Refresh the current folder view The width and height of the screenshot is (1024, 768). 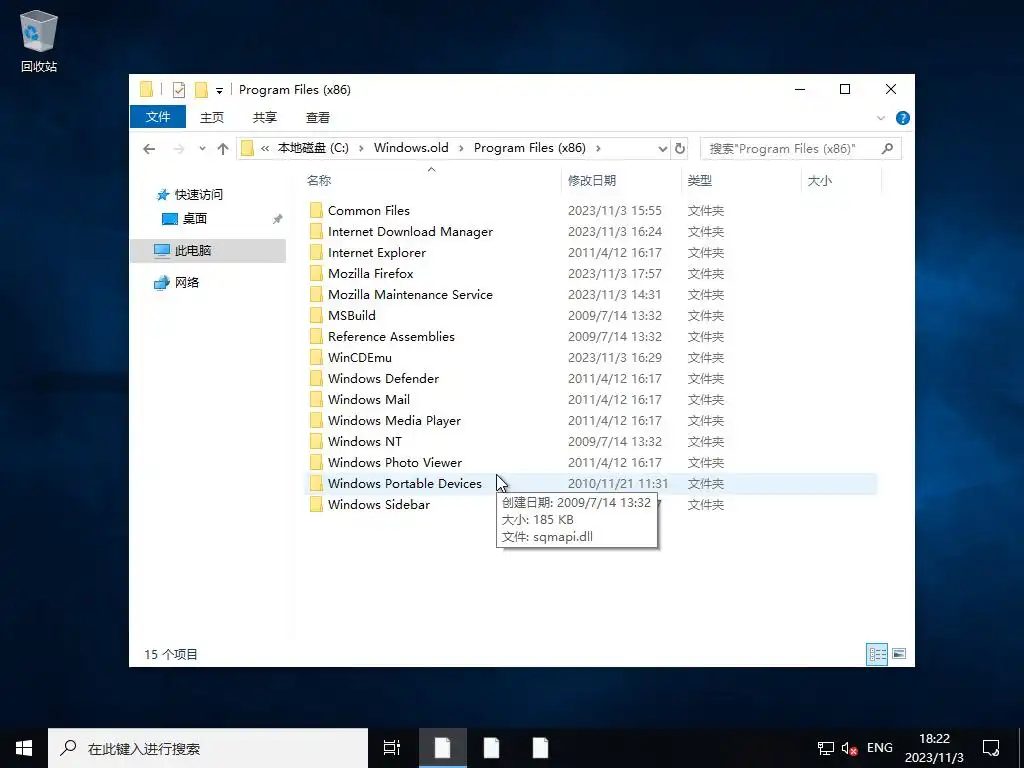pyautogui.click(x=680, y=149)
